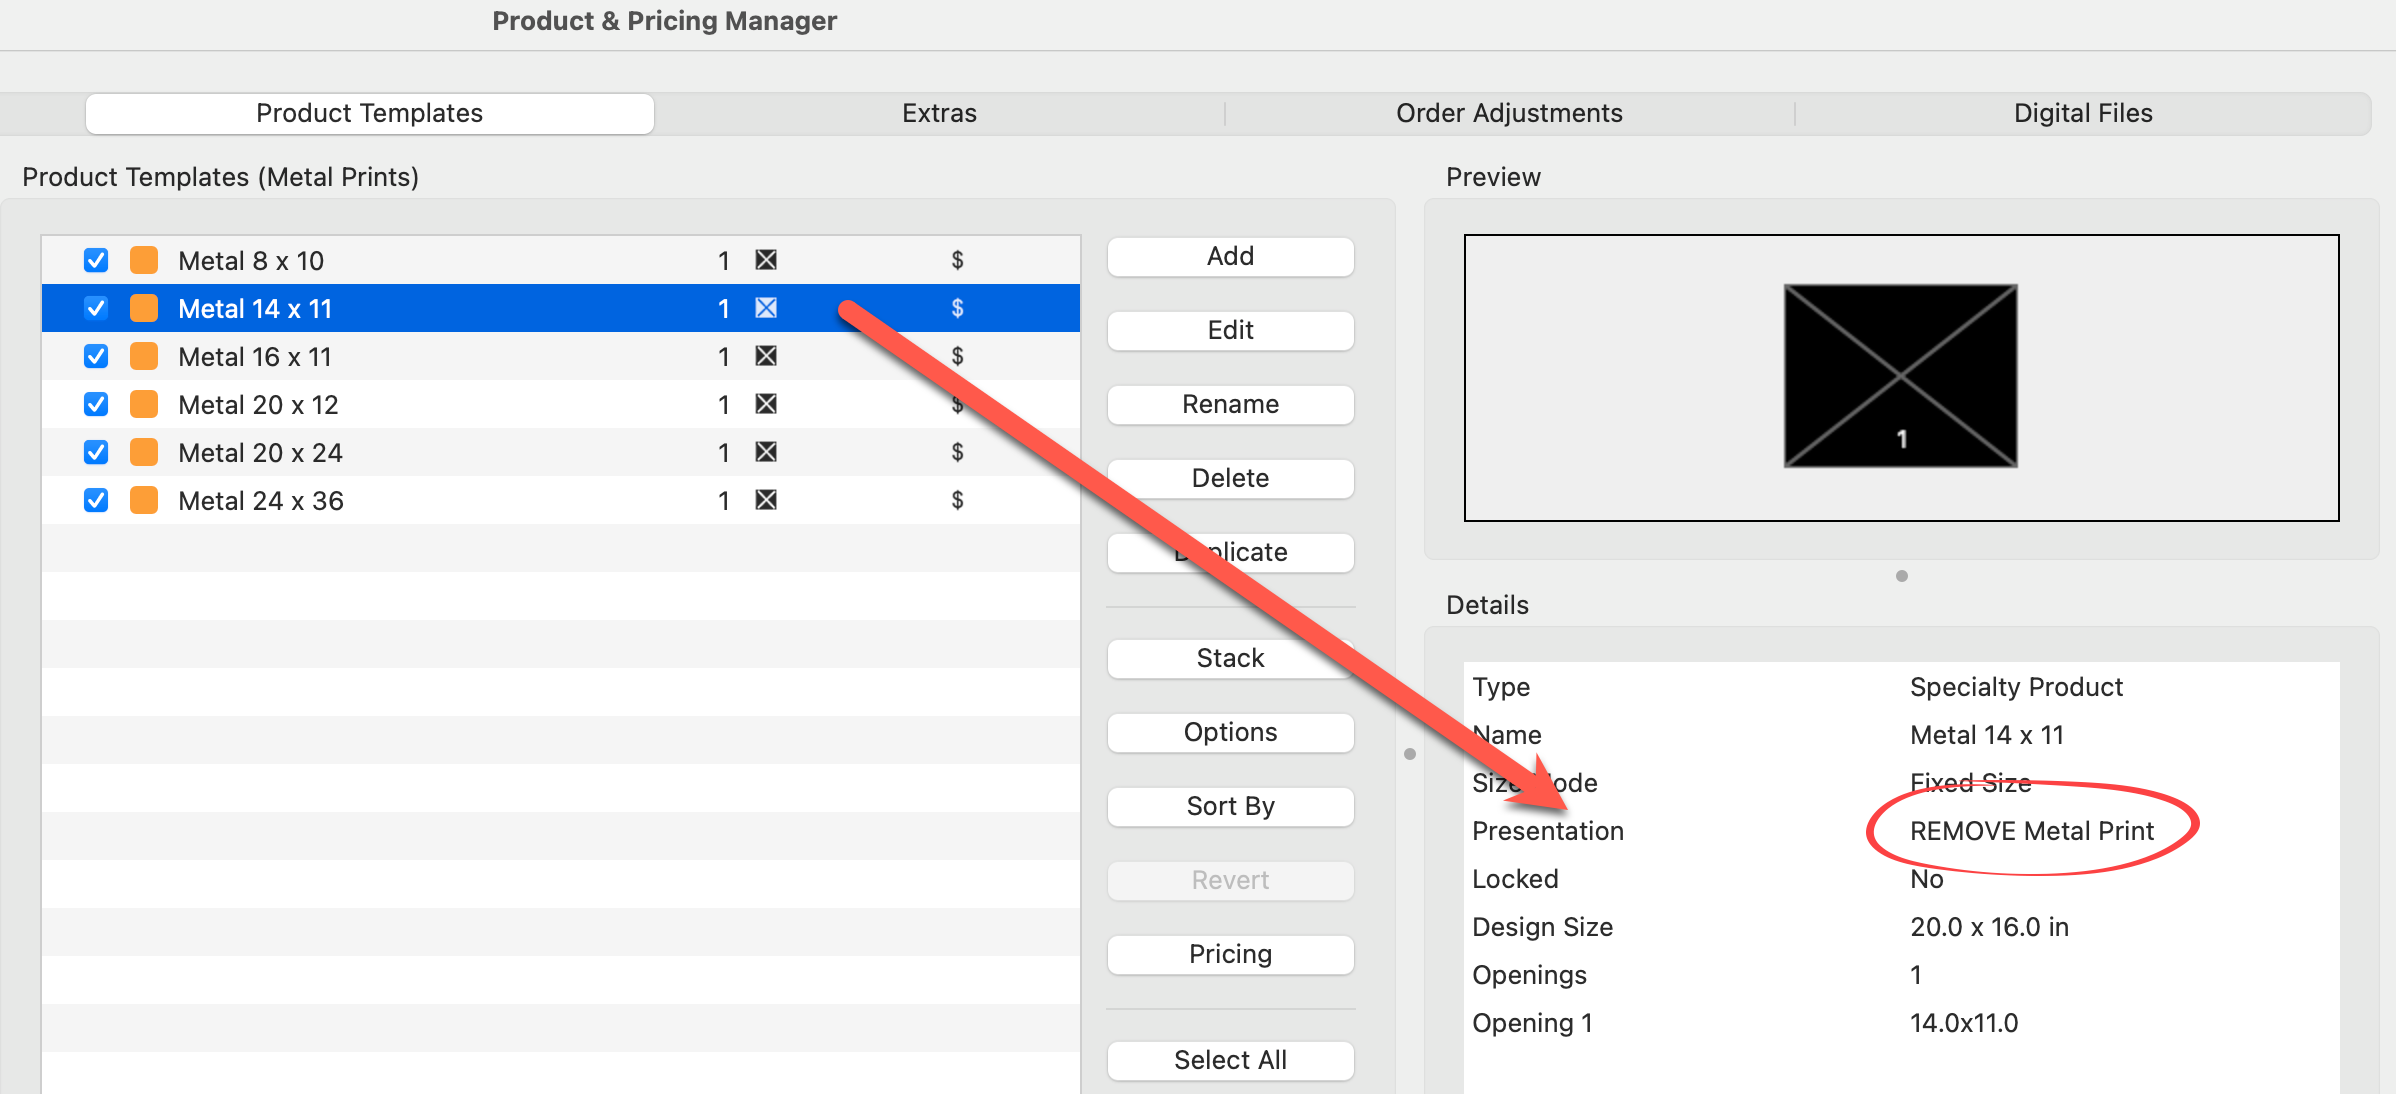The image size is (2396, 1094).
Task: Open the Options button menu
Action: (x=1230, y=732)
